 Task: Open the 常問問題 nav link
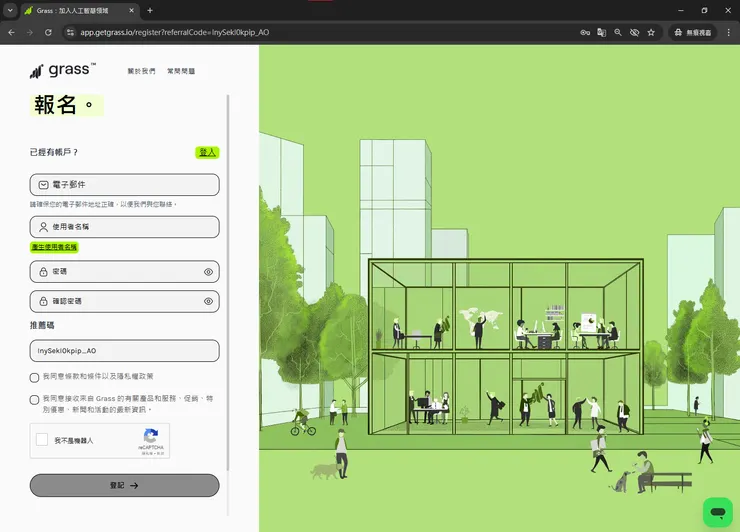tap(181, 71)
